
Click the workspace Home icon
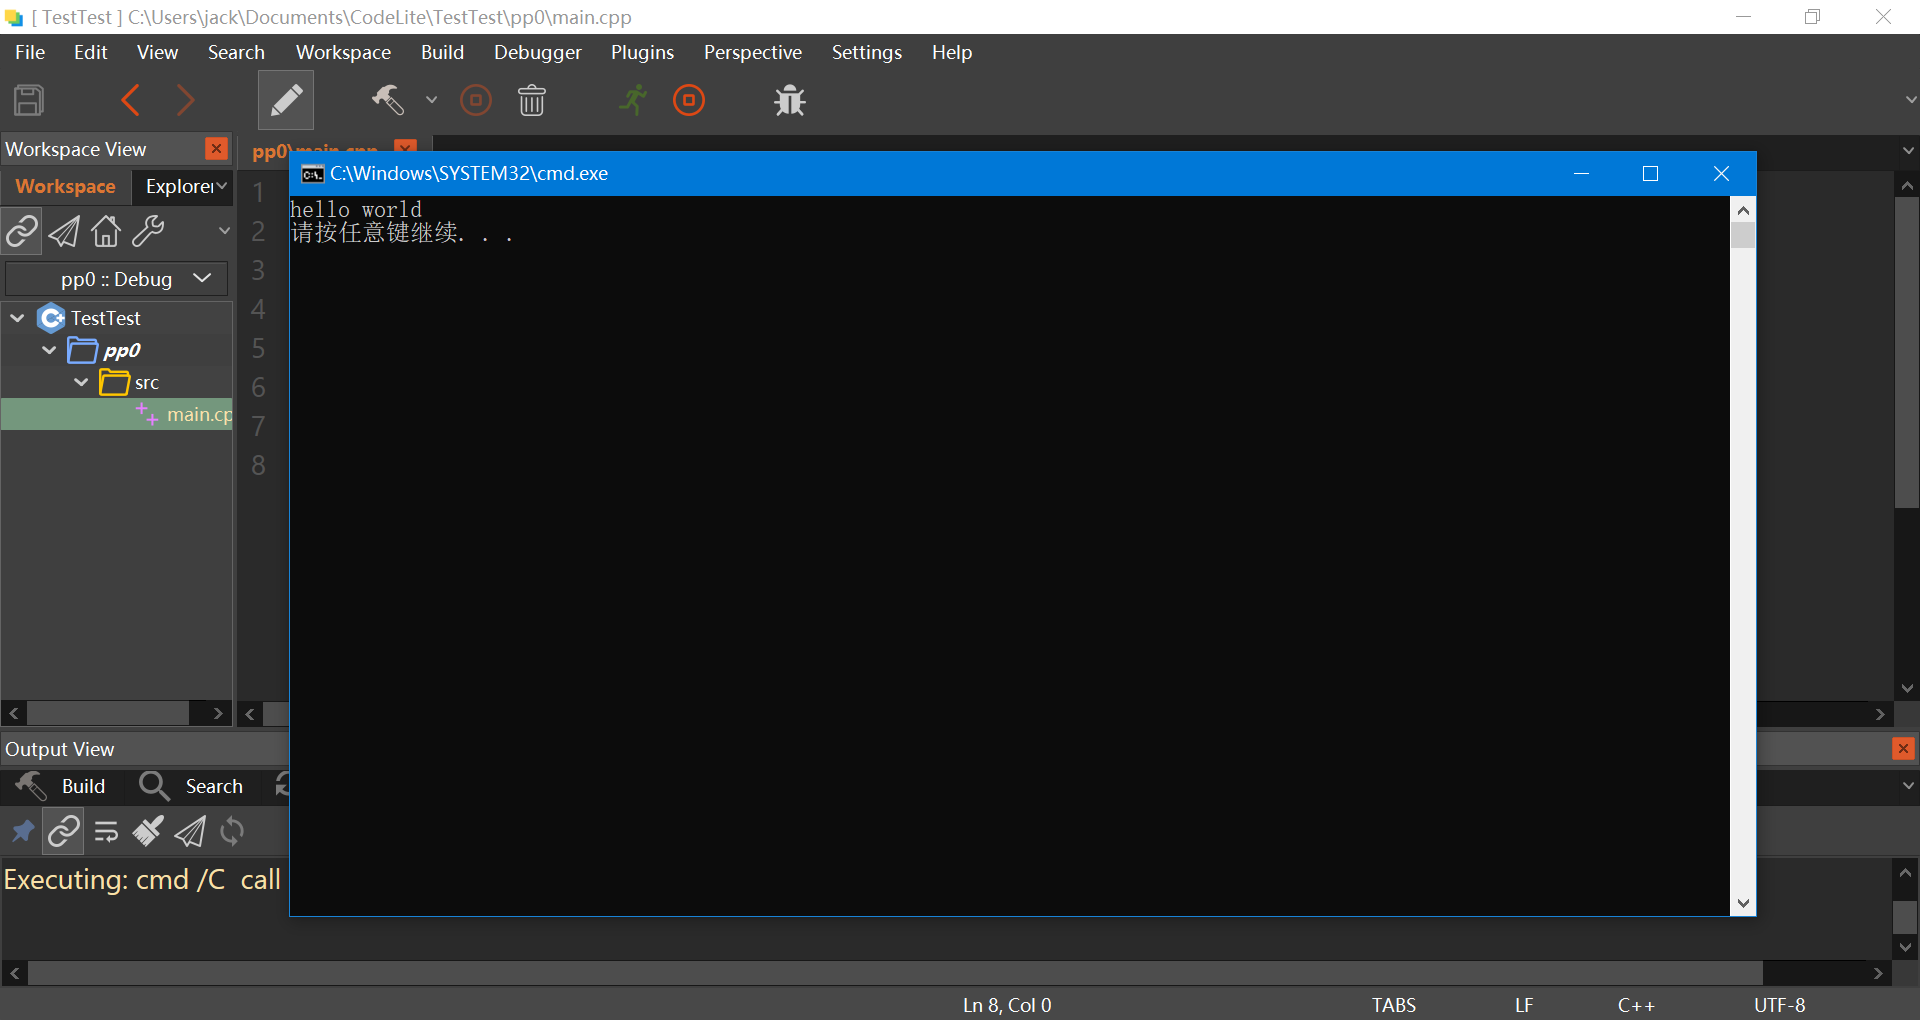point(106,232)
